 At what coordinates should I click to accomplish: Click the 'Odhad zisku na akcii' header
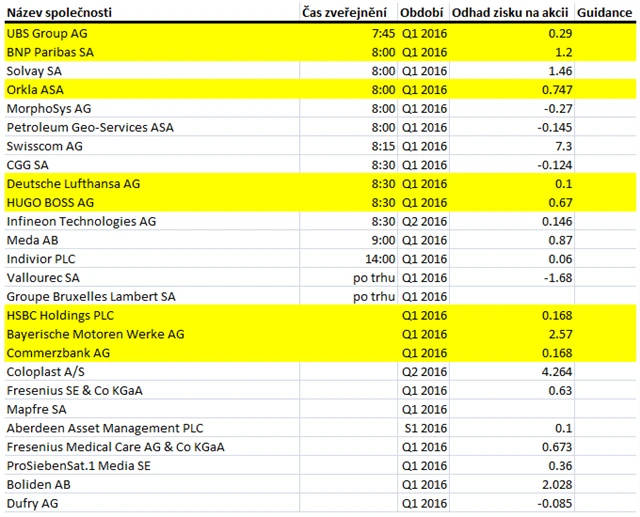[510, 13]
